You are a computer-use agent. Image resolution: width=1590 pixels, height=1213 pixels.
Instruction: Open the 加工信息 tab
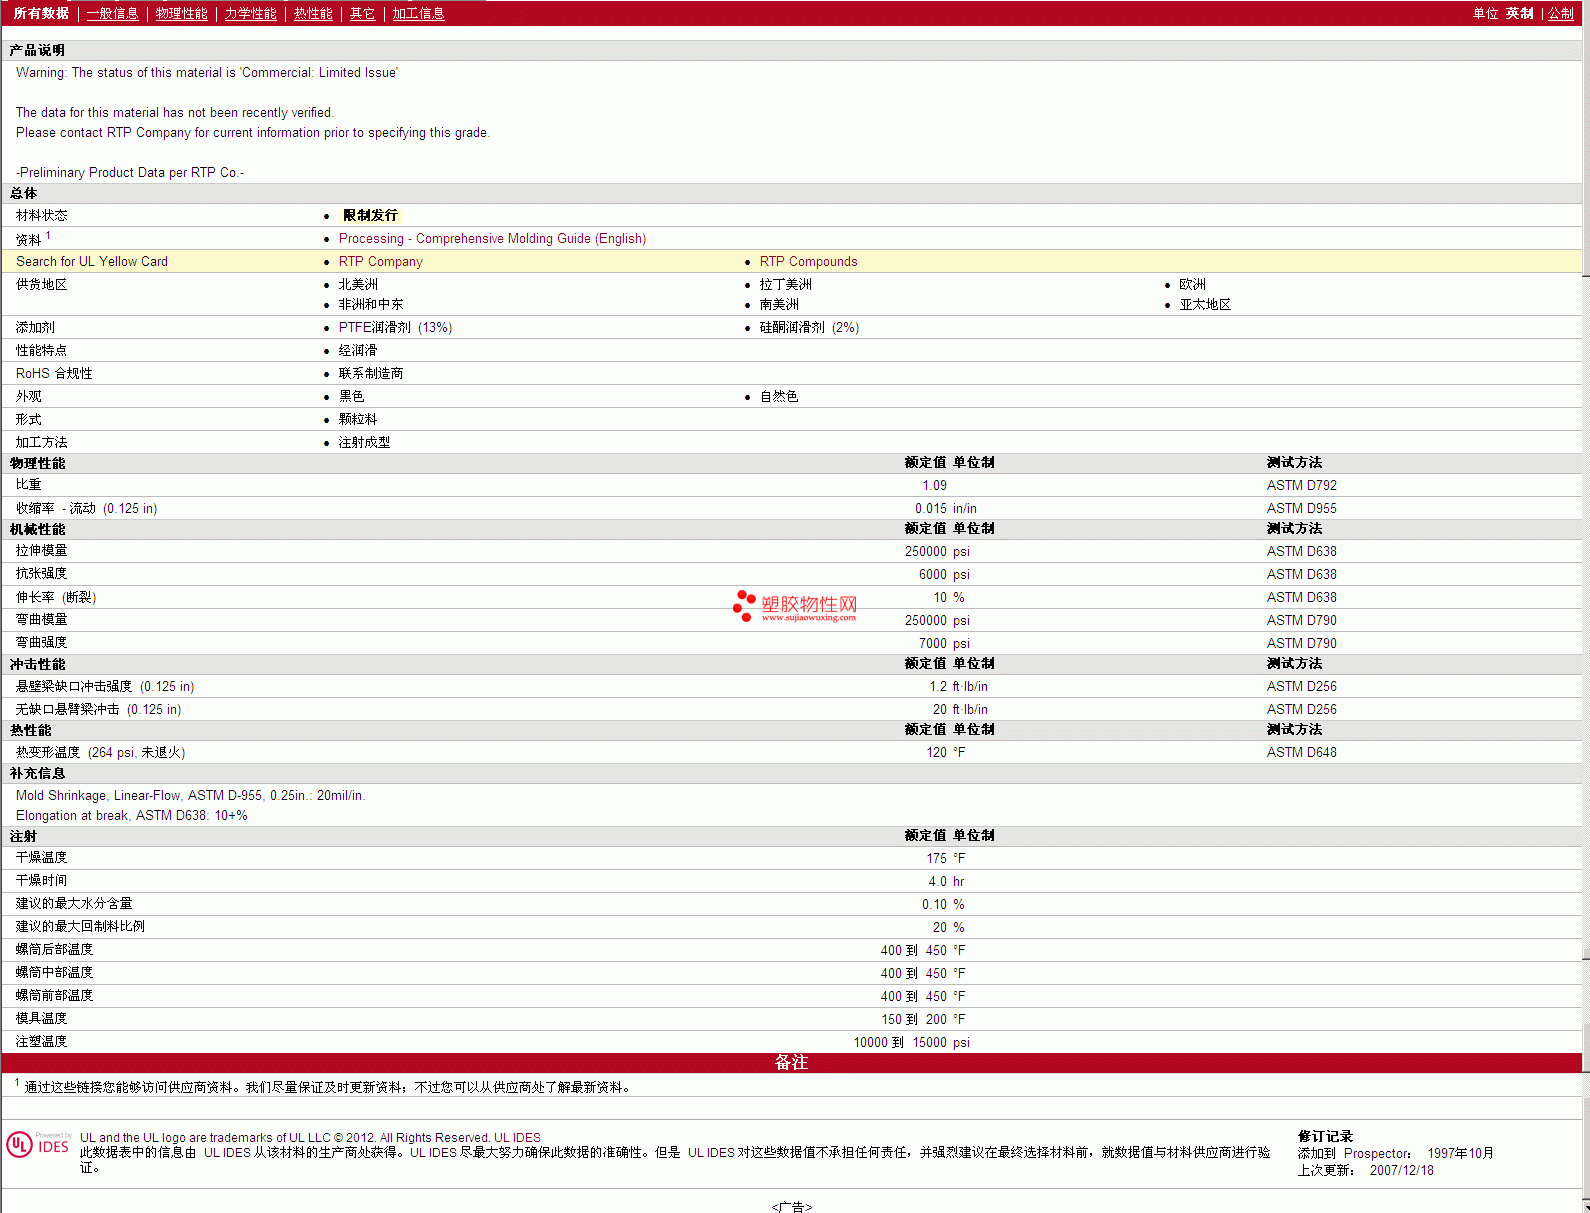pyautogui.click(x=418, y=13)
